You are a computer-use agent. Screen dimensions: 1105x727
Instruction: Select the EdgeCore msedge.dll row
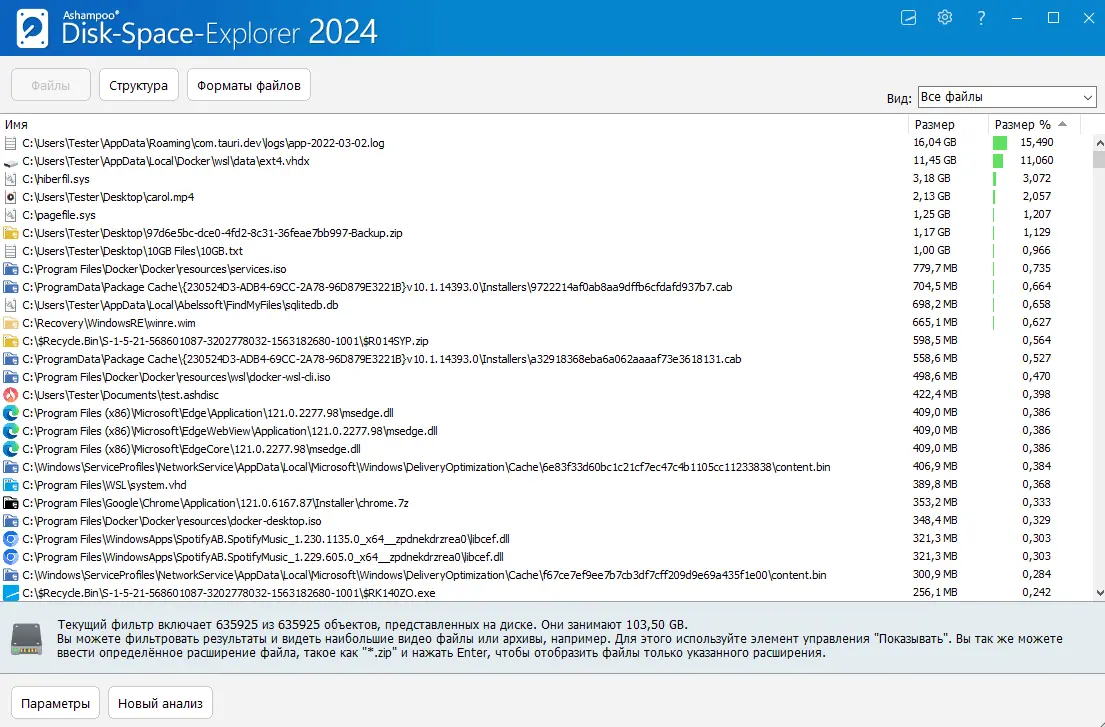(546, 449)
